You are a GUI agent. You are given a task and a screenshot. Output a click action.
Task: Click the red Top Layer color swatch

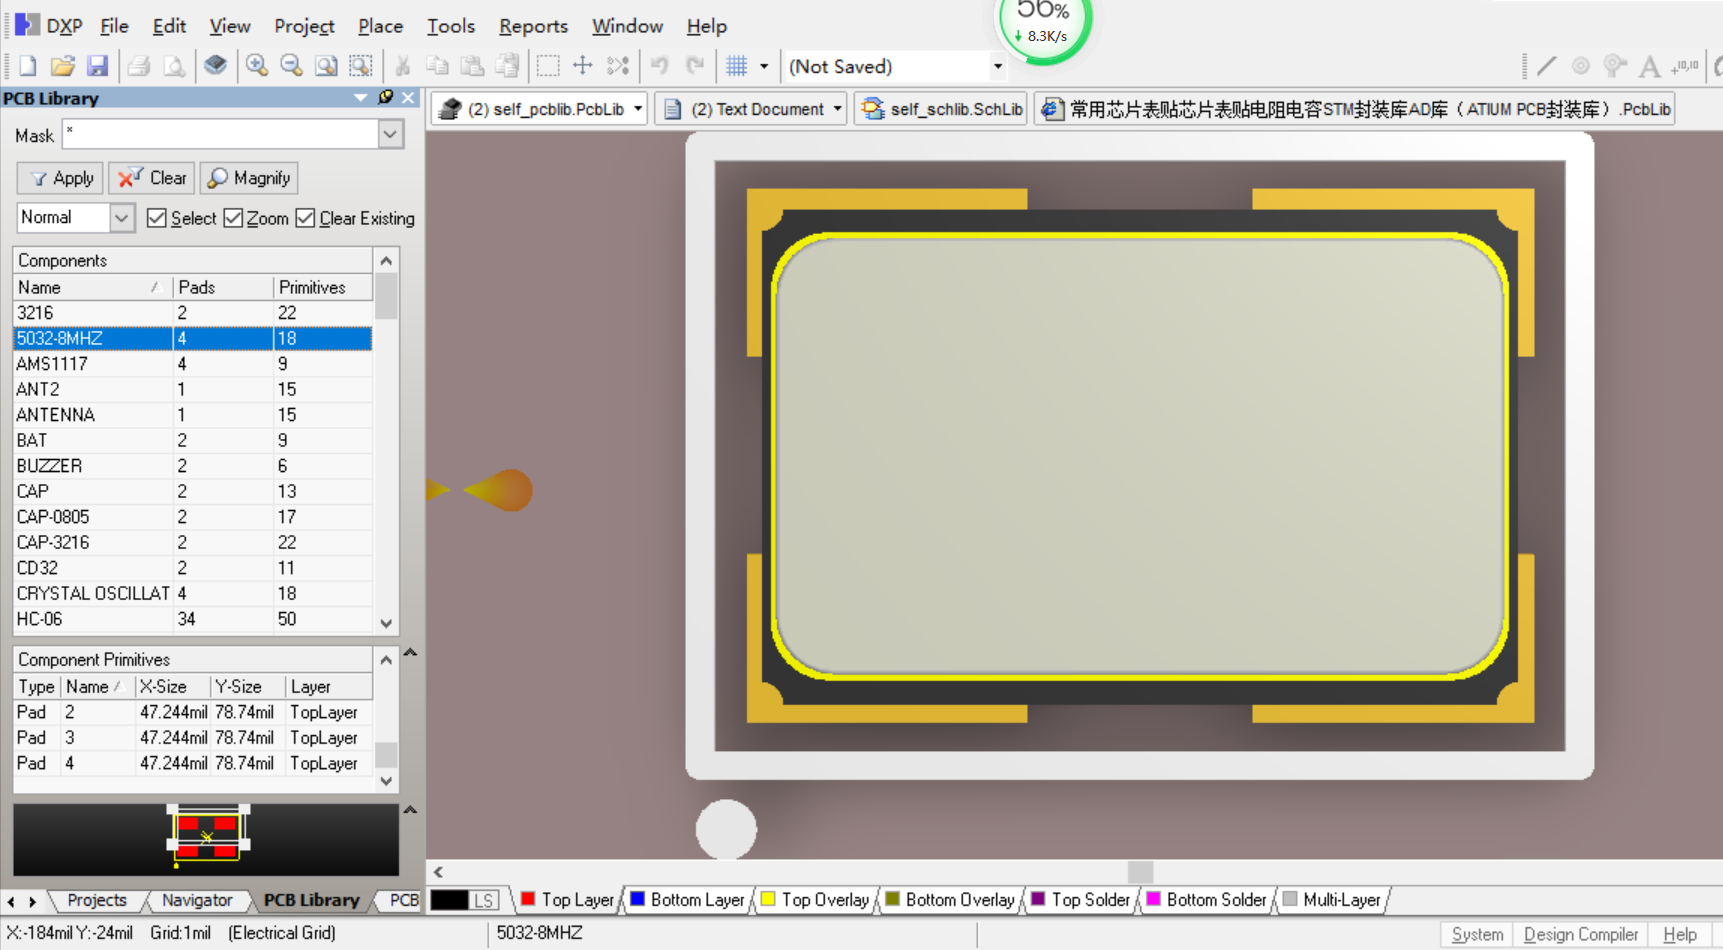pyautogui.click(x=528, y=899)
